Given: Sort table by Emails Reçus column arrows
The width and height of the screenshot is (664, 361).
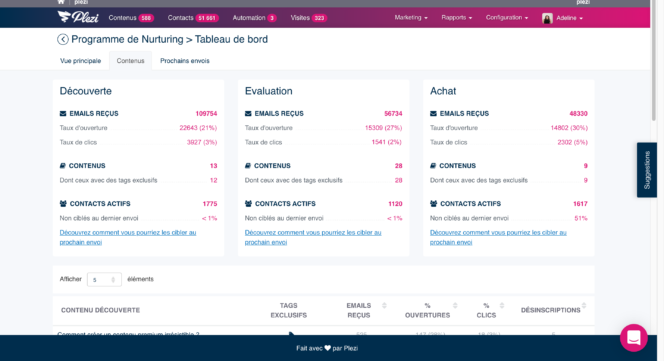Looking at the screenshot, I should click(385, 305).
